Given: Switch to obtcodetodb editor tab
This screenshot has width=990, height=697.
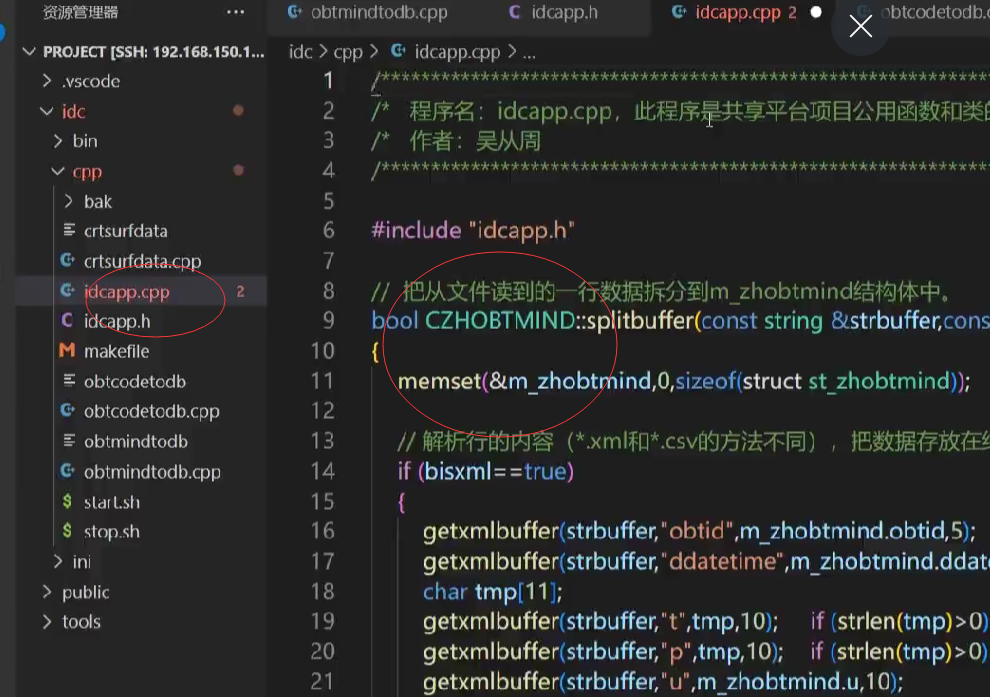Looking at the screenshot, I should coord(934,12).
